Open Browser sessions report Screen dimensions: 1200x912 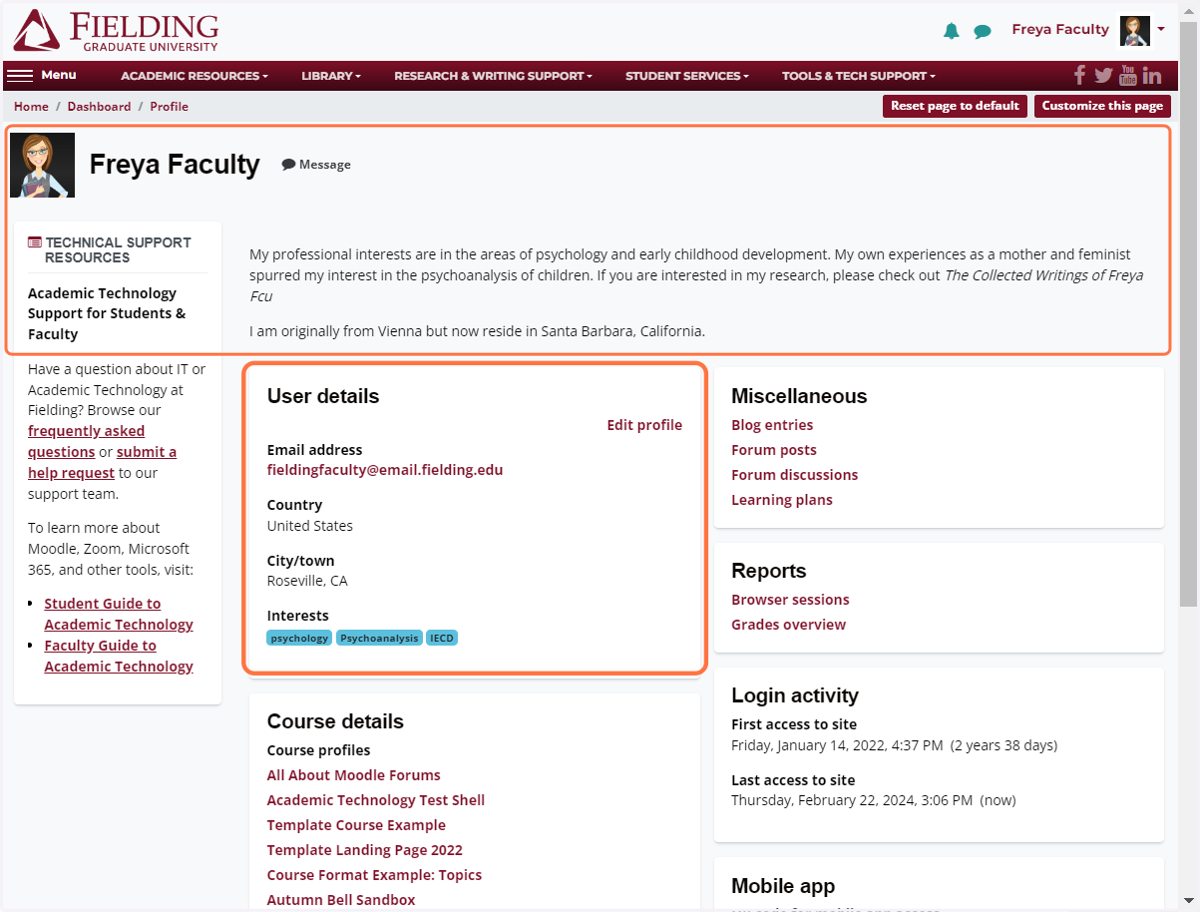[x=790, y=600]
